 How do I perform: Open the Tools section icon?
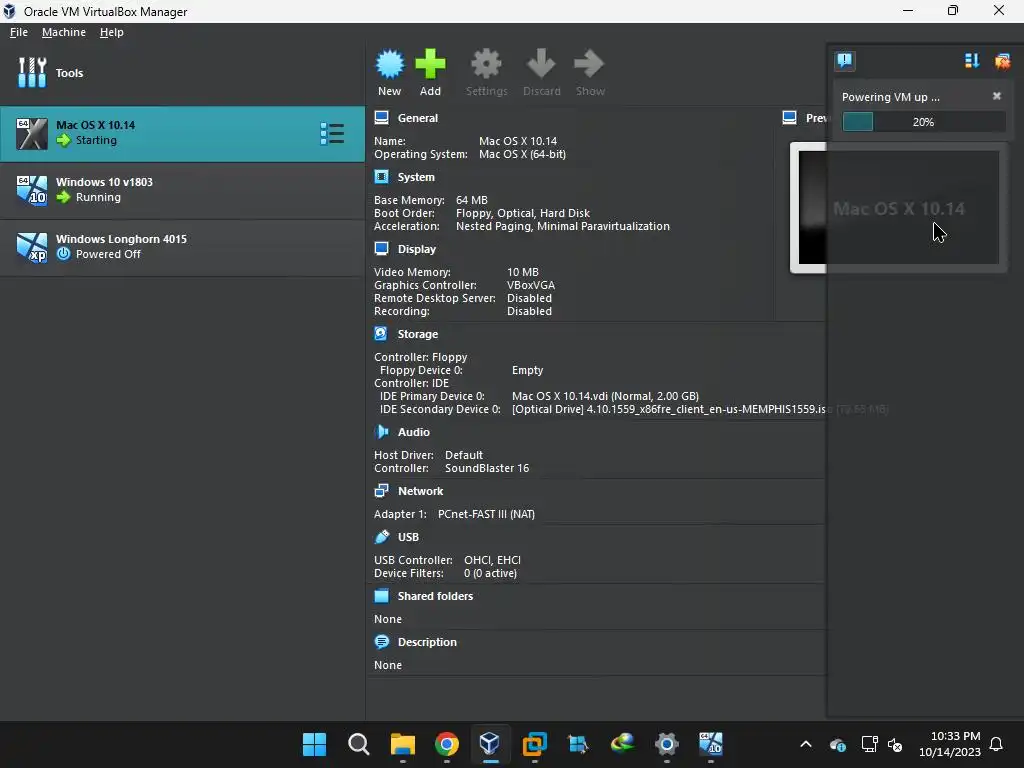point(32,72)
